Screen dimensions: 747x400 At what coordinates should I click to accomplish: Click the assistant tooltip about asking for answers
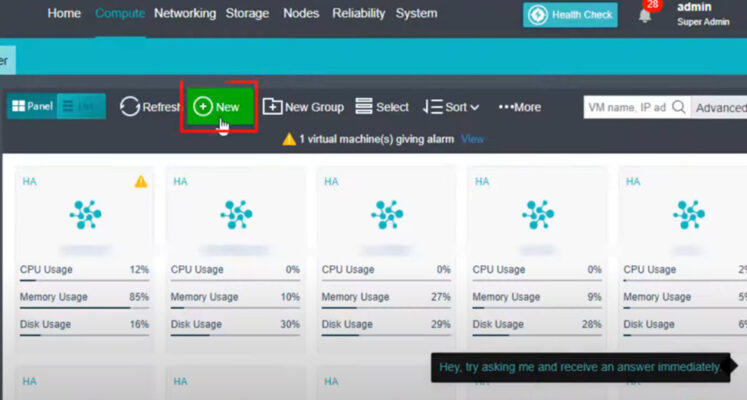pyautogui.click(x=581, y=367)
